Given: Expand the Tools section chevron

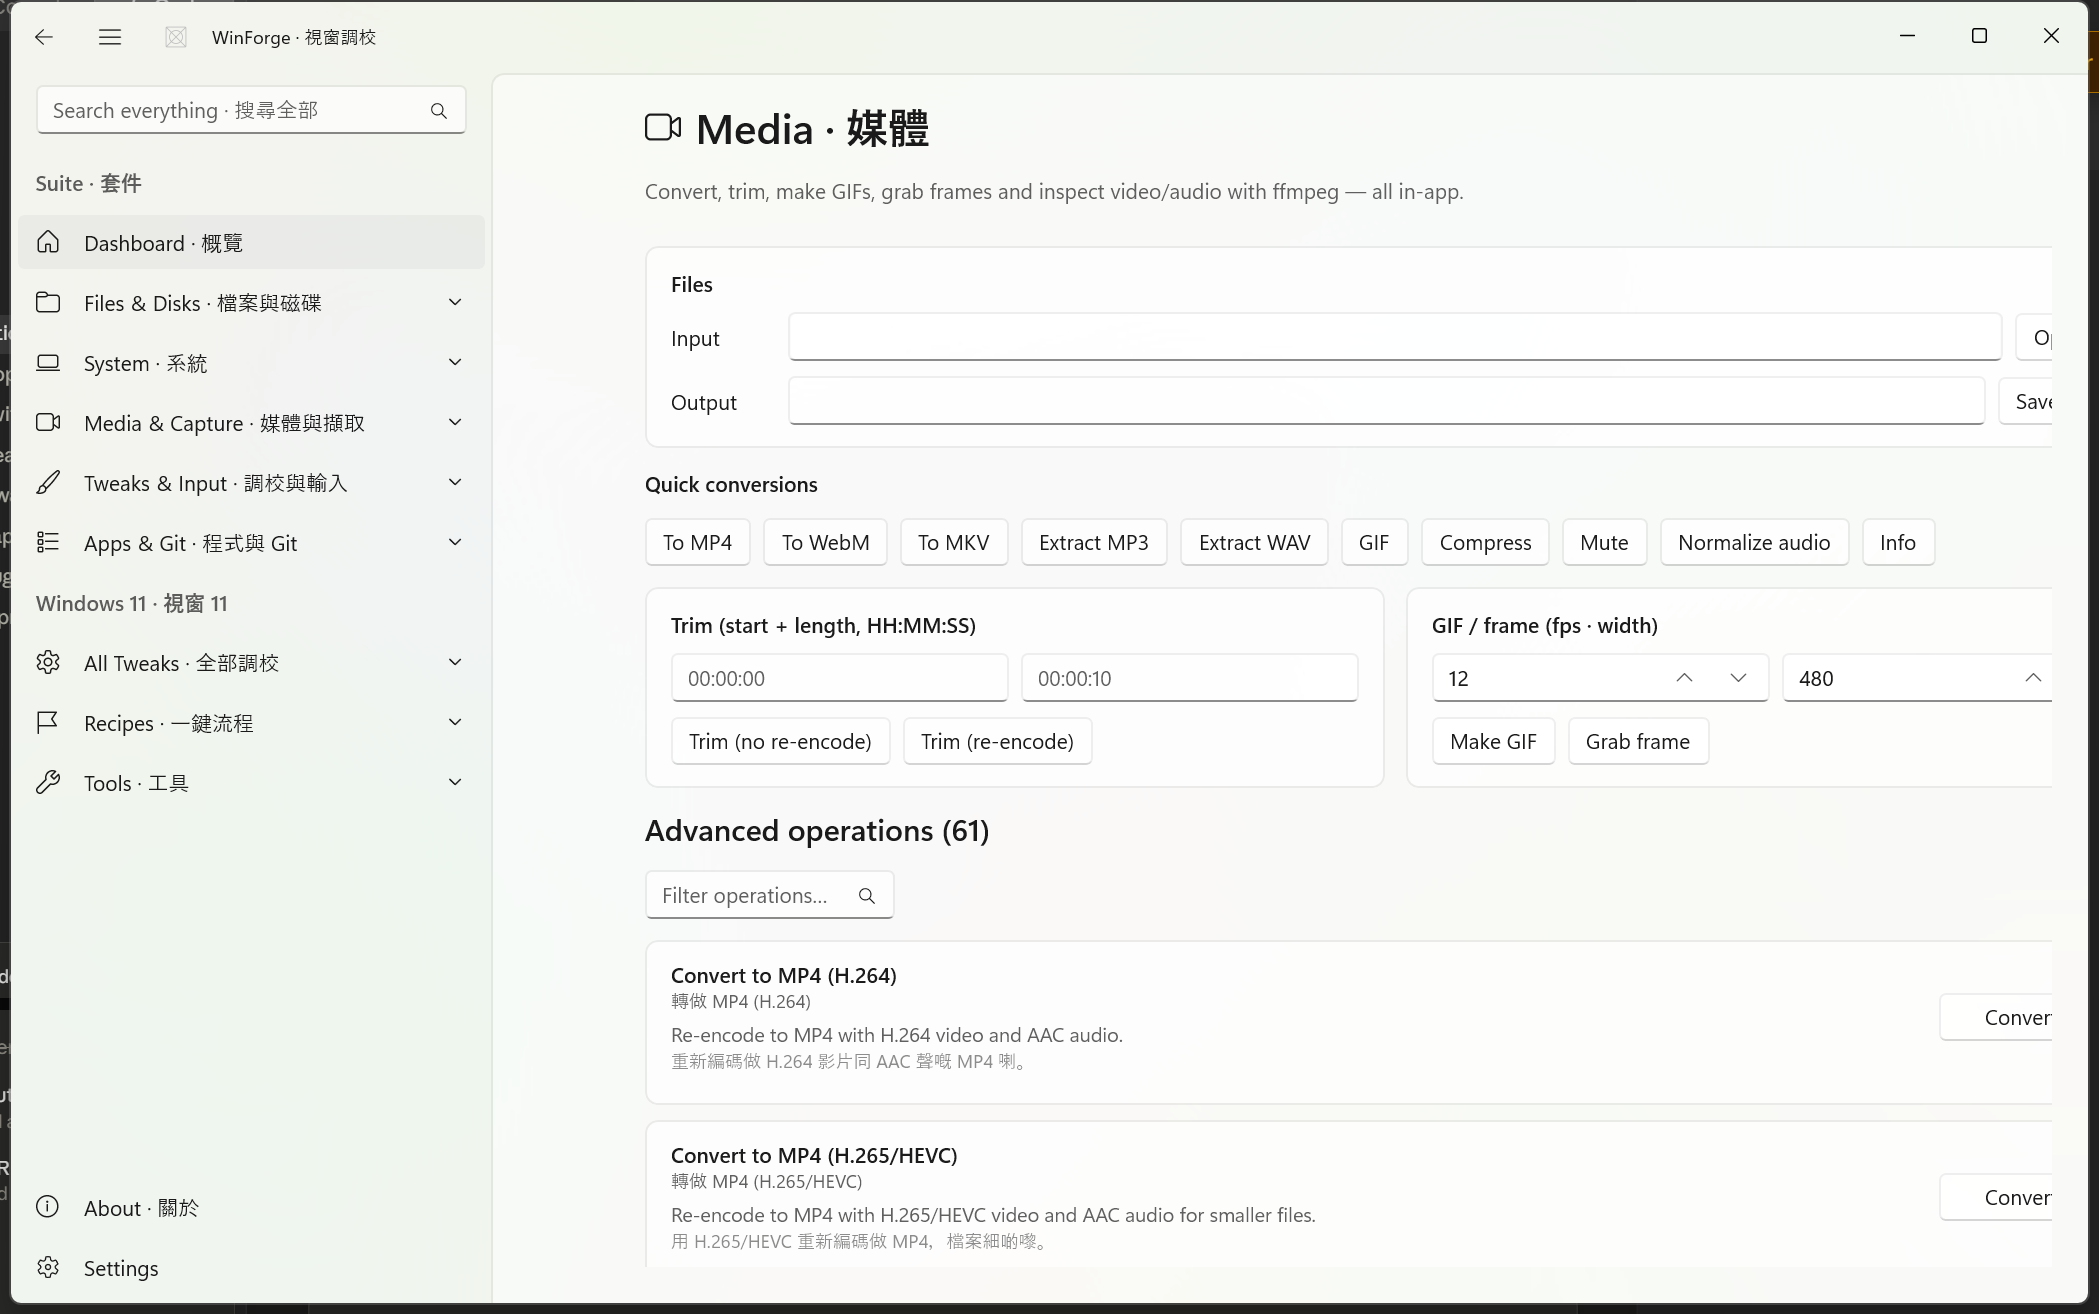Looking at the screenshot, I should [x=455, y=782].
